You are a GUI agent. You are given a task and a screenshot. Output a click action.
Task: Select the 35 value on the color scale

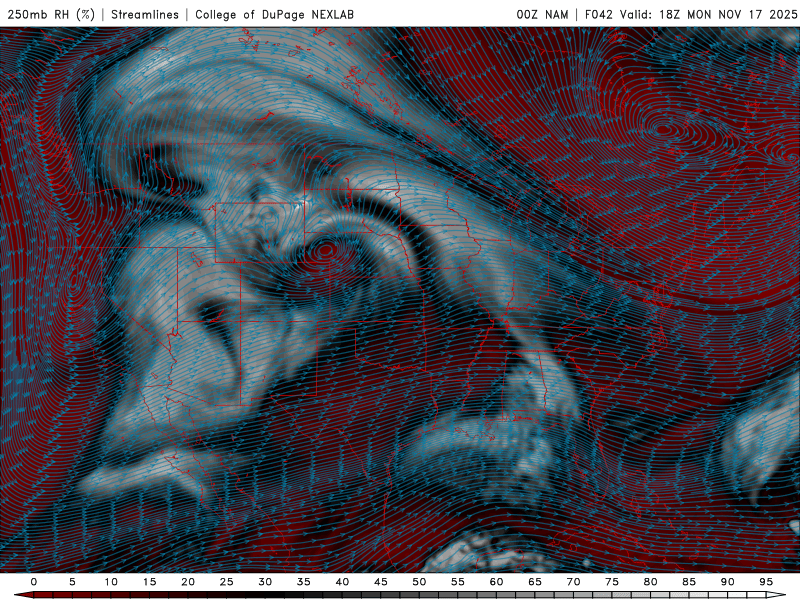[304, 582]
